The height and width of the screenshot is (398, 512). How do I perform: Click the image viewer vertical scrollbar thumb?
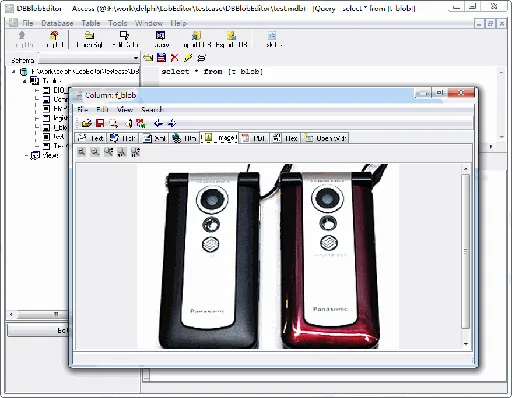(x=466, y=251)
